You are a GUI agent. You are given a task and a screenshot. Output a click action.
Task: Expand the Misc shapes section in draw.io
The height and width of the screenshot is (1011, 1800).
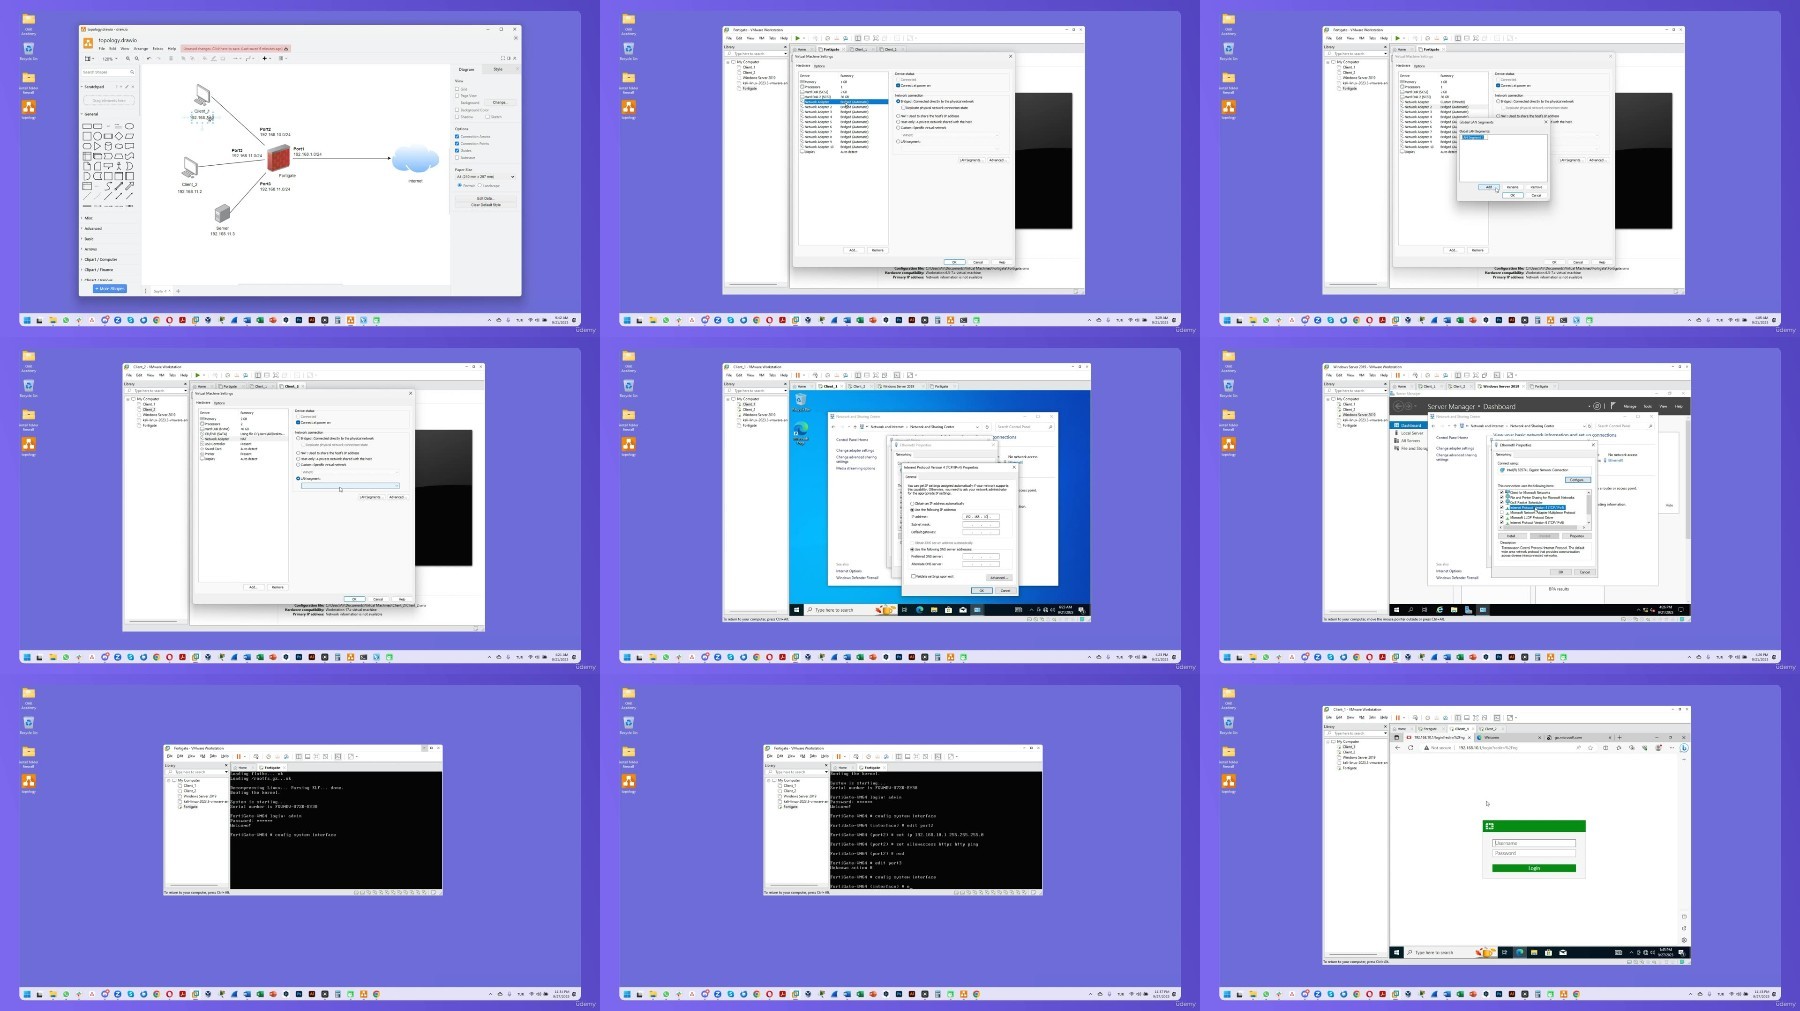88,218
